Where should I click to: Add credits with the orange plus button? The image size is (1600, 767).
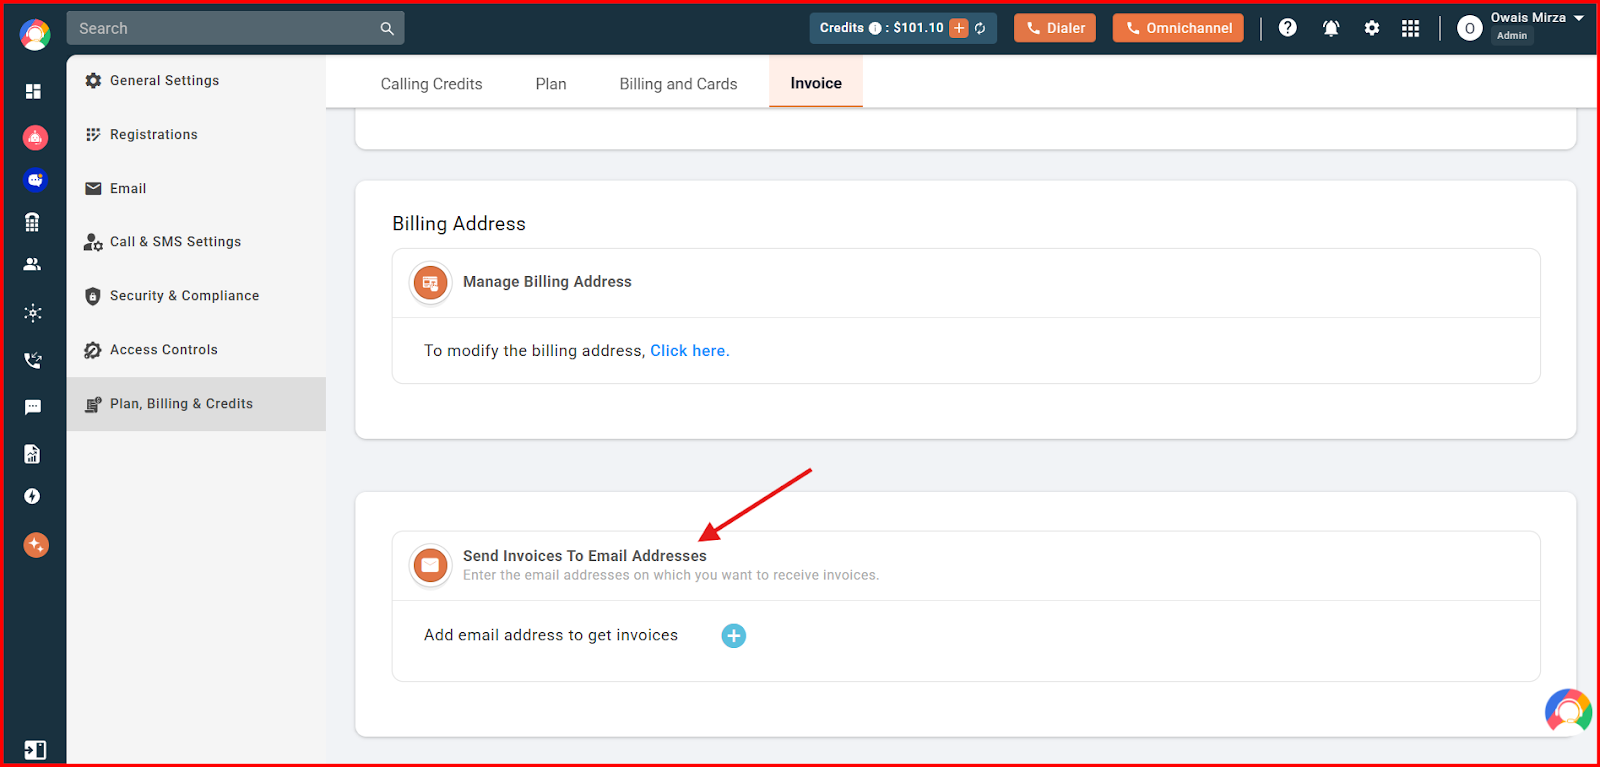point(959,28)
